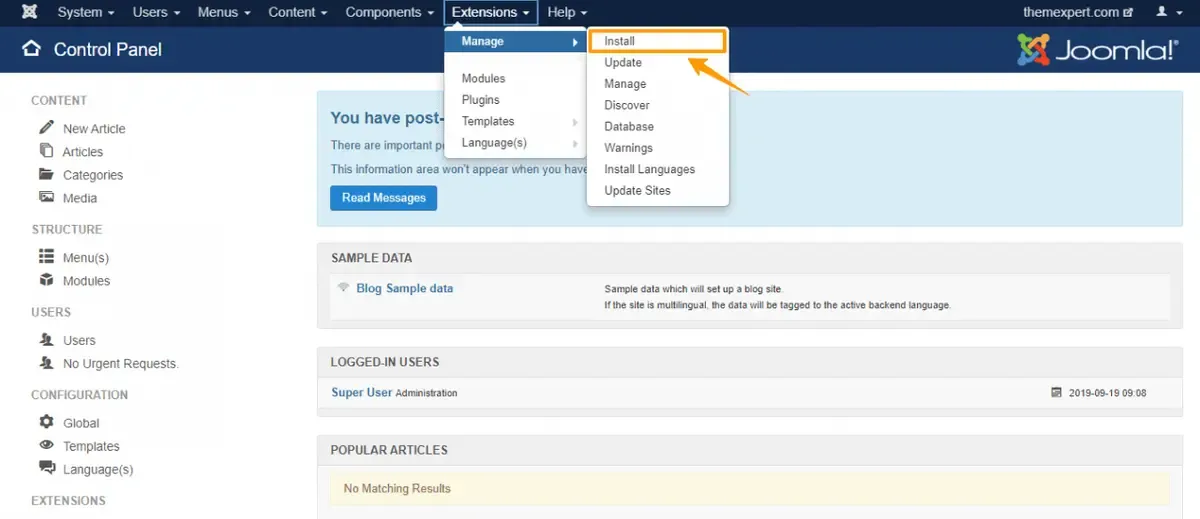This screenshot has height=519, width=1200.
Task: Click the Joomla logo icon in the top-left corner
Action: point(30,12)
